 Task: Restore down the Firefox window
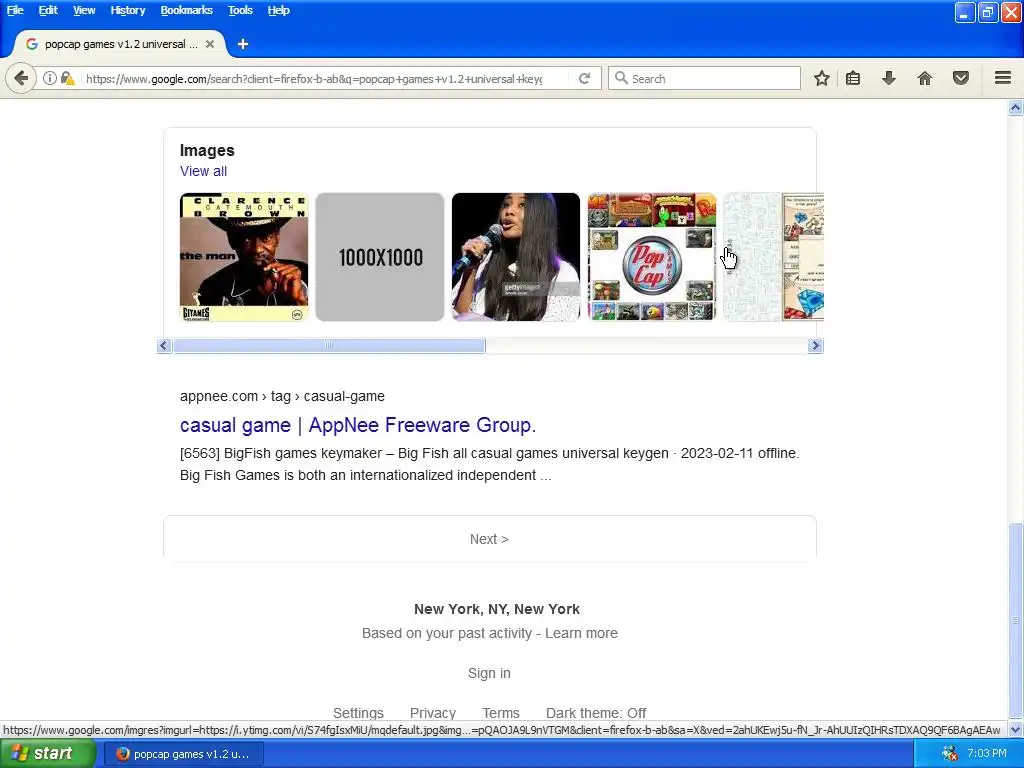pyautogui.click(x=987, y=12)
